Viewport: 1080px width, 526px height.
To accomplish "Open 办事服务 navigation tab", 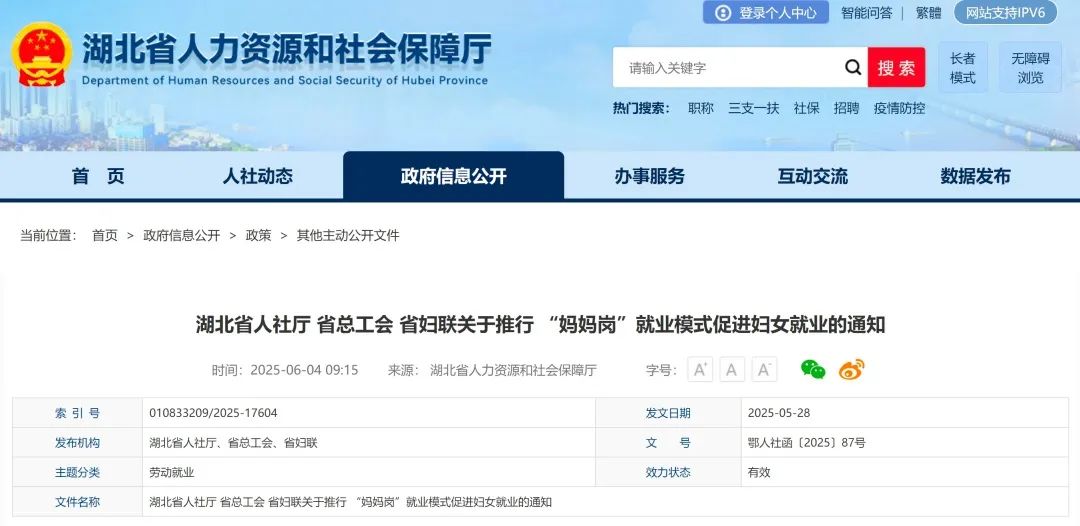I will click(x=650, y=176).
